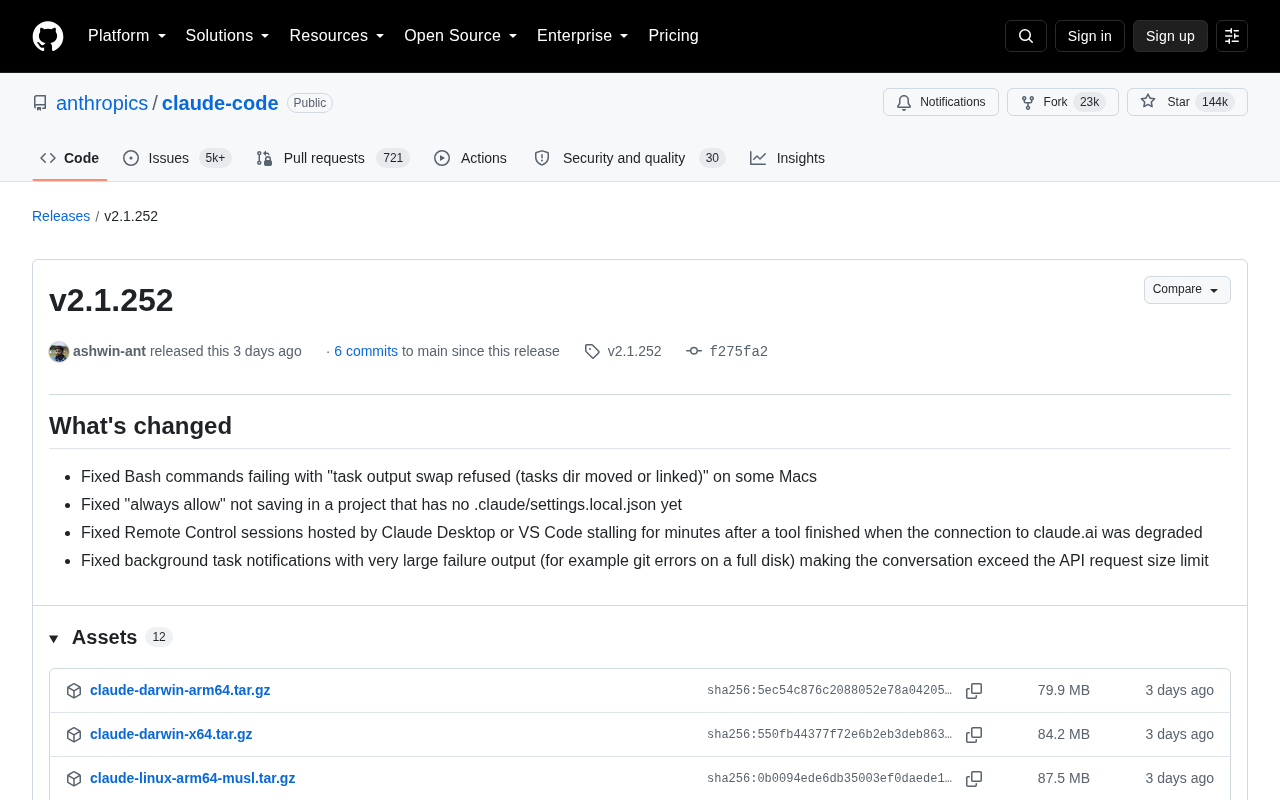Screen dimensions: 1280x800
Task: Go back to Releases breadcrumb
Action: click(61, 216)
